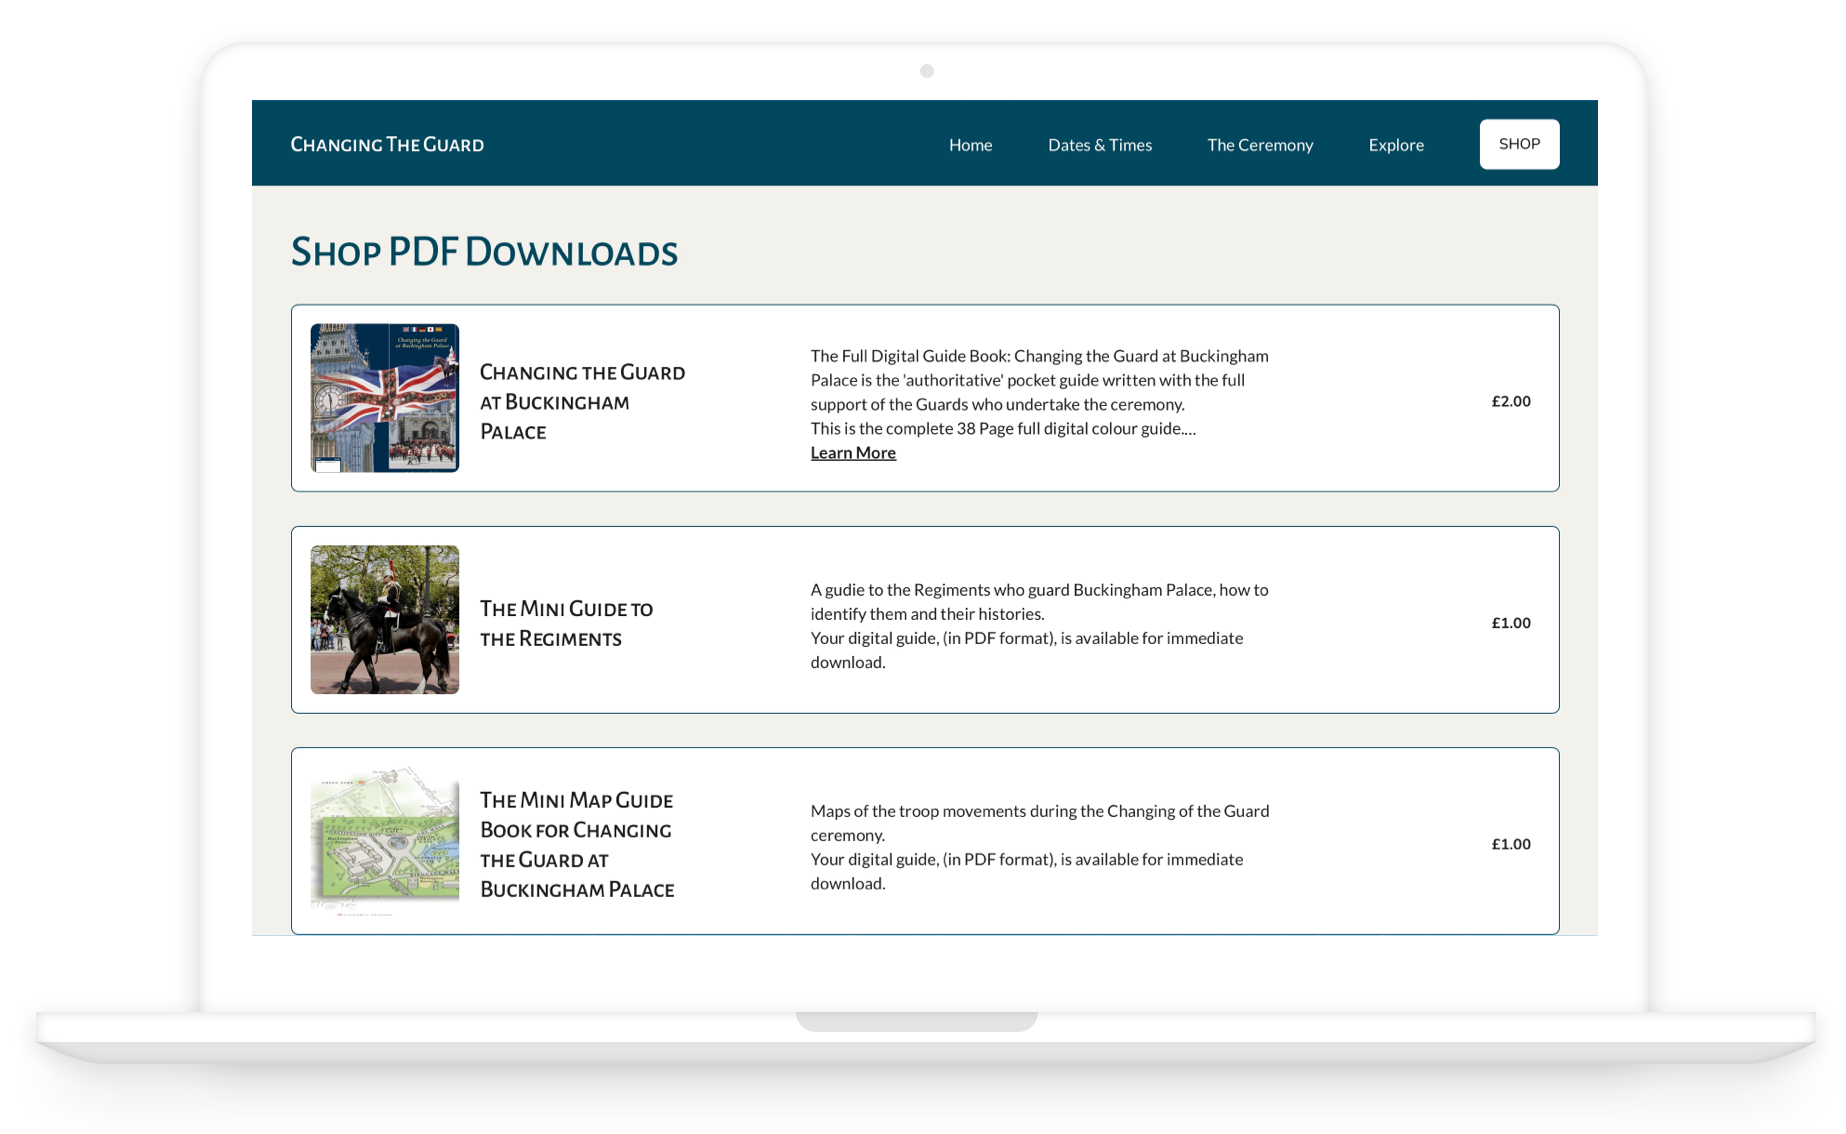Click the 'Shop PDF Downloads' heading
This screenshot has width=1846, height=1134.
point(484,252)
